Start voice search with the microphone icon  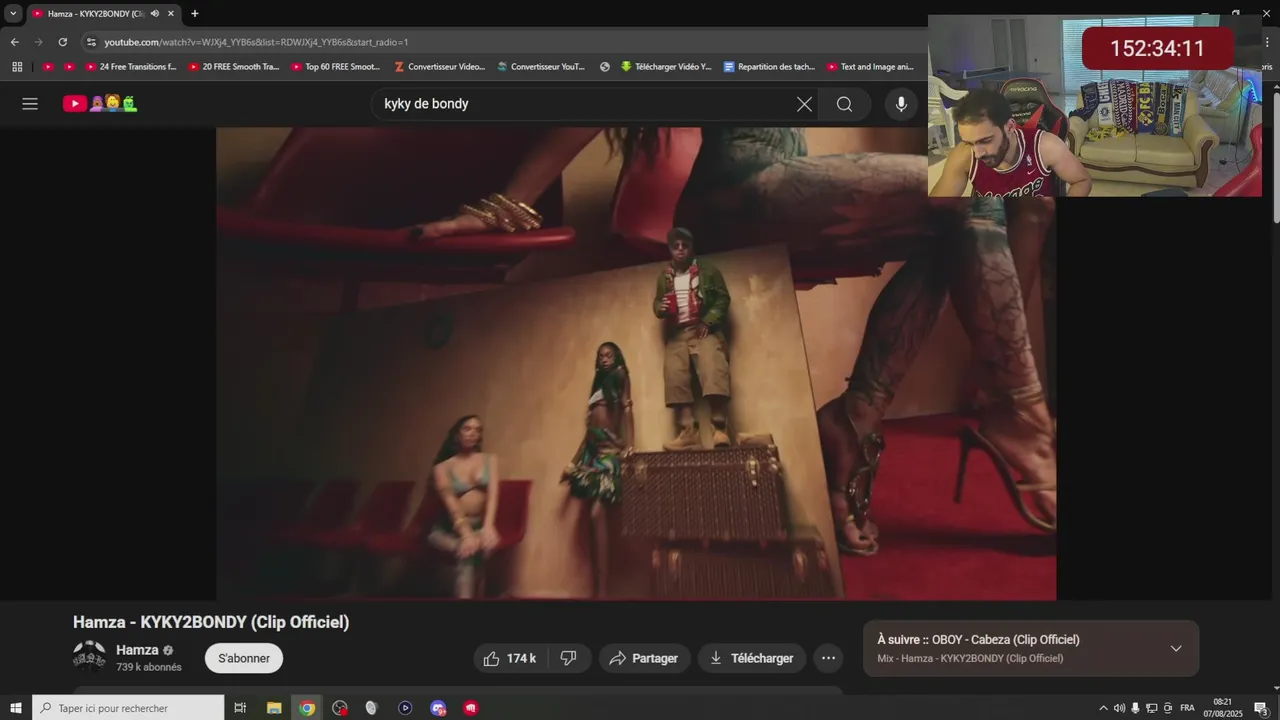point(901,104)
